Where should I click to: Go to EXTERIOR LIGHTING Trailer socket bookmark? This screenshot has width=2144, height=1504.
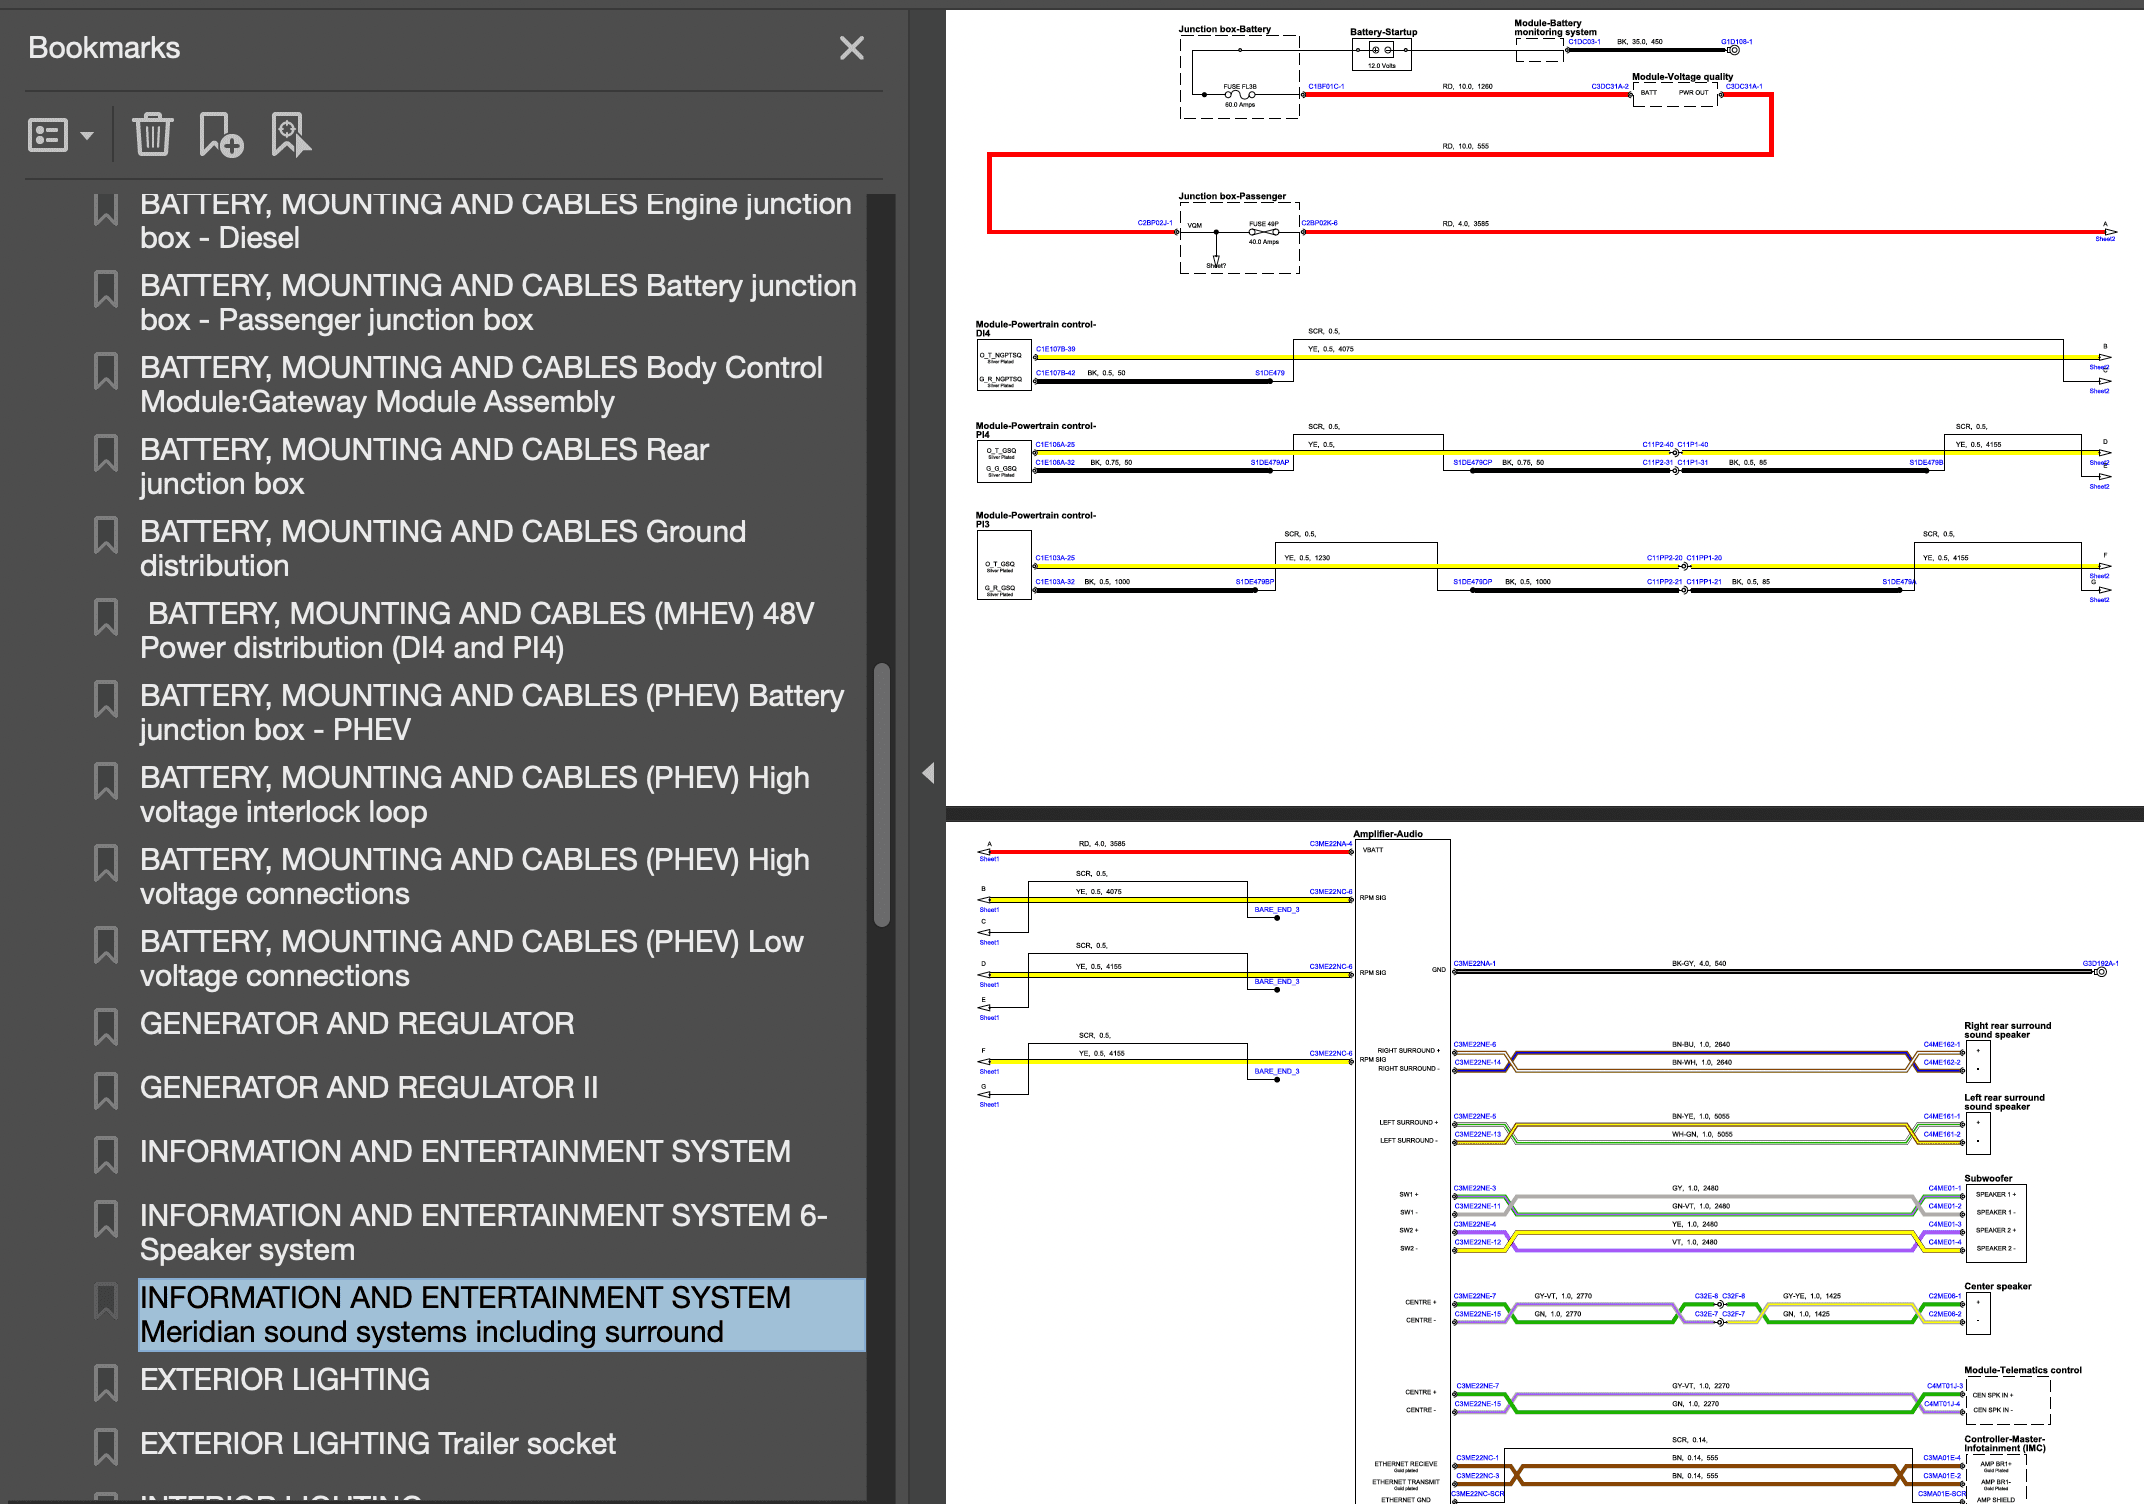coord(378,1444)
